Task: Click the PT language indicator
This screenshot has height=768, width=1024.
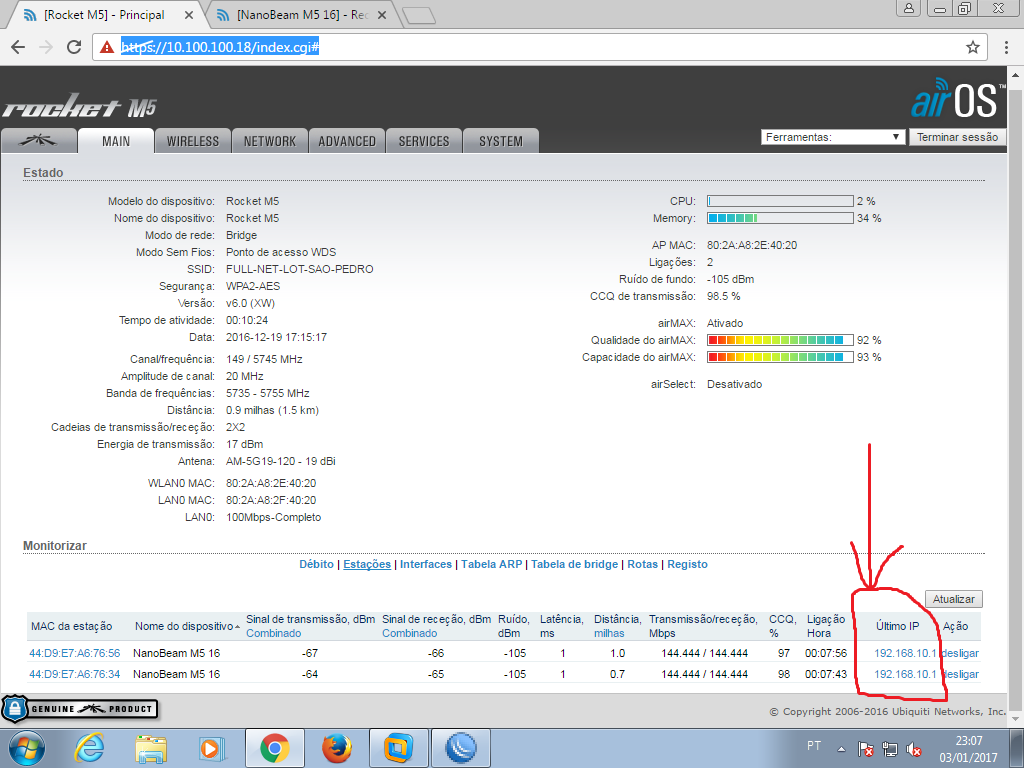Action: click(814, 746)
